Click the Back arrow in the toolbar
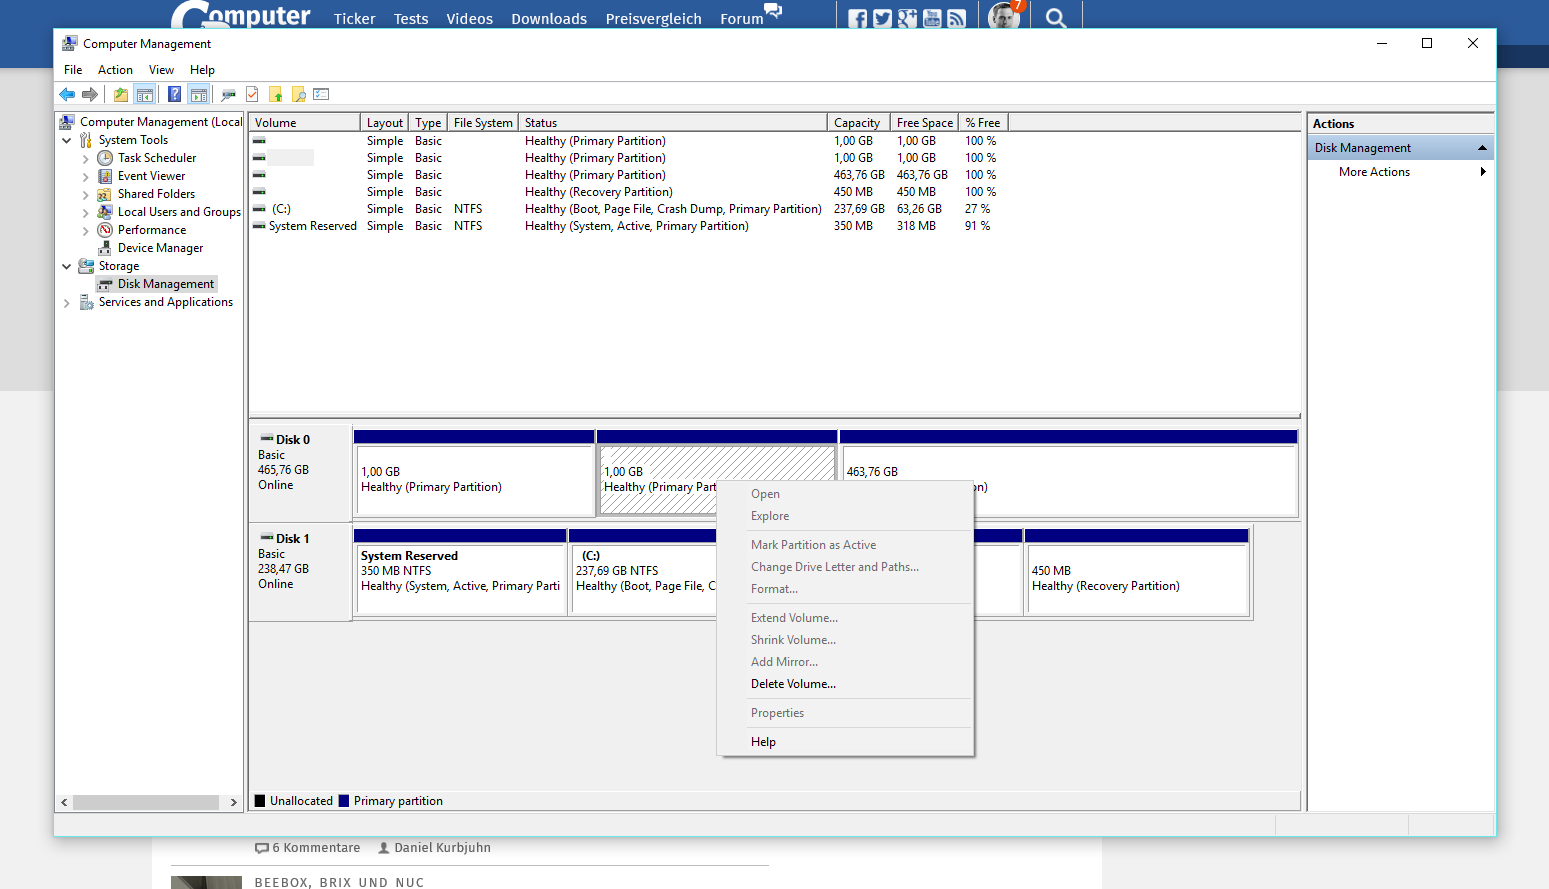This screenshot has height=889, width=1549. click(x=67, y=94)
